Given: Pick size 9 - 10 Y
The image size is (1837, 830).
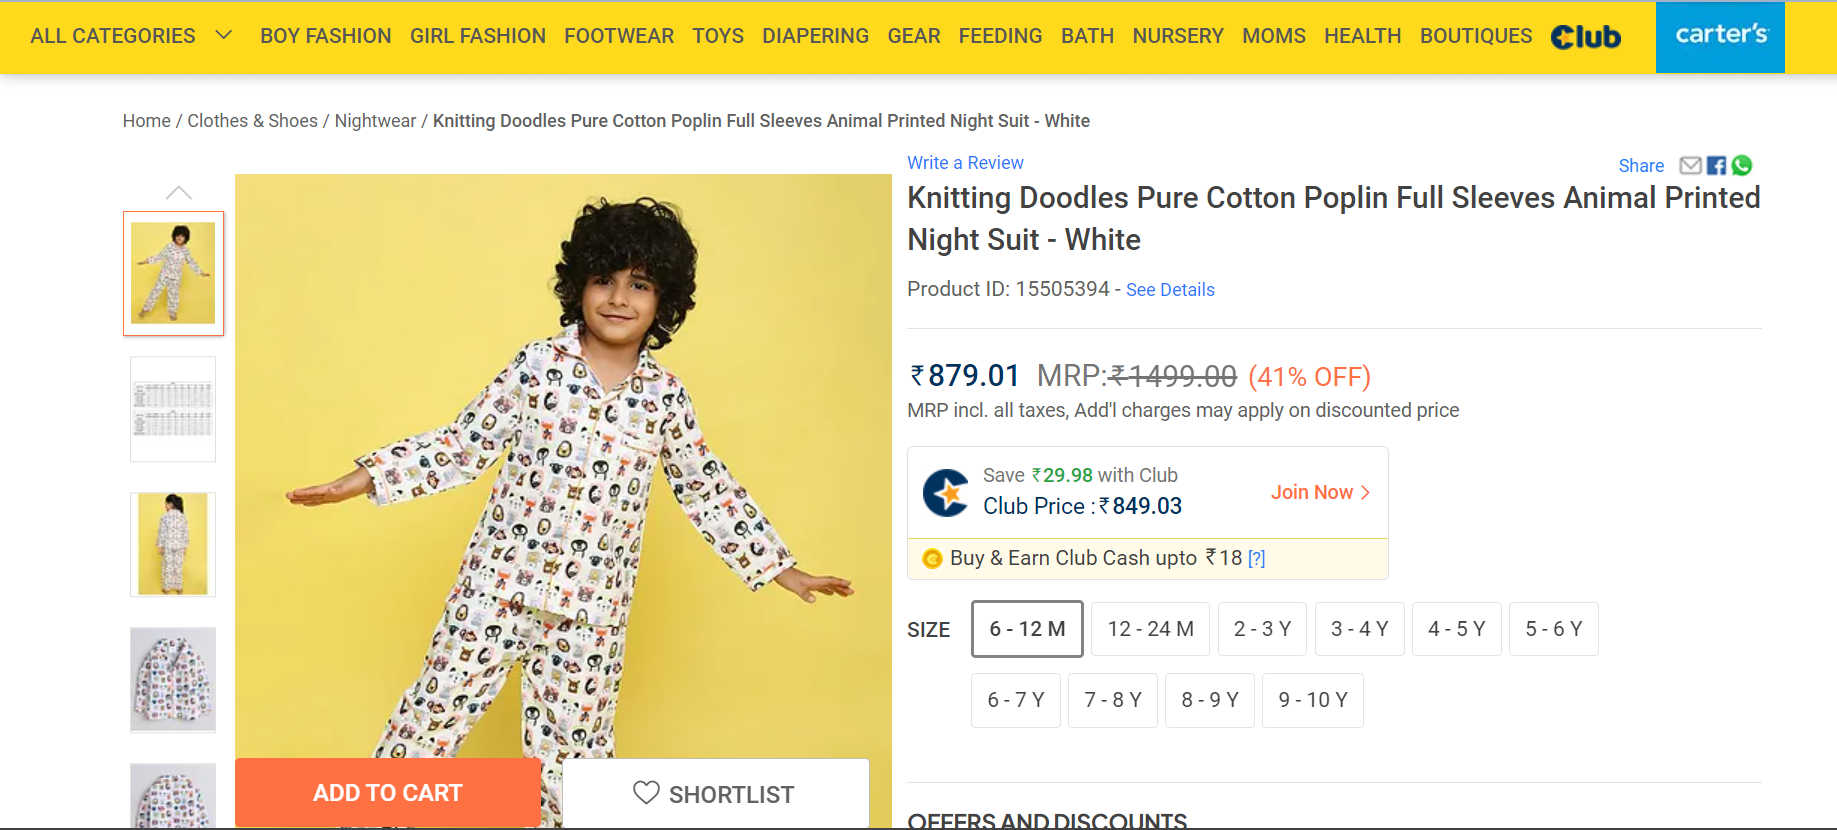Looking at the screenshot, I should pyautogui.click(x=1312, y=700).
